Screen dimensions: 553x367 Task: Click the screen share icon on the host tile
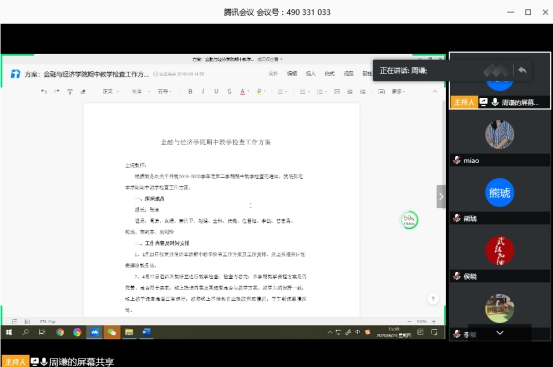[484, 102]
